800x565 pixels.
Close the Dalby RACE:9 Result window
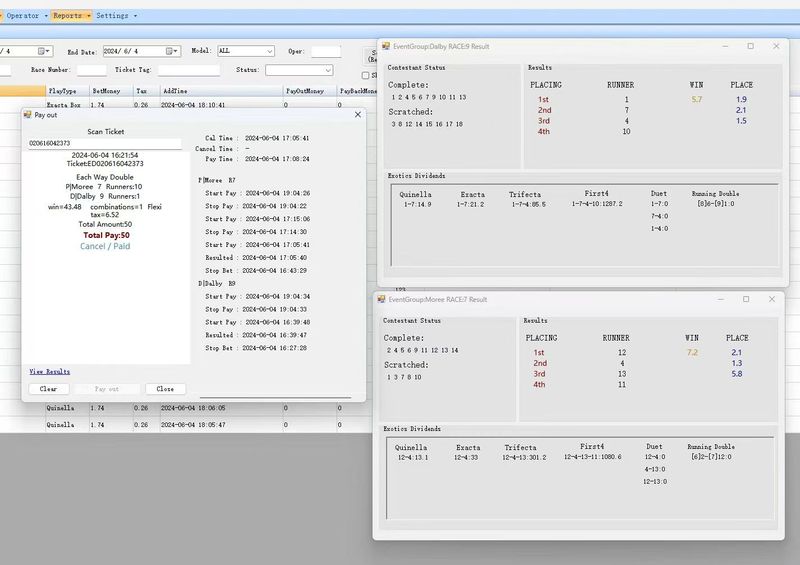click(x=776, y=46)
